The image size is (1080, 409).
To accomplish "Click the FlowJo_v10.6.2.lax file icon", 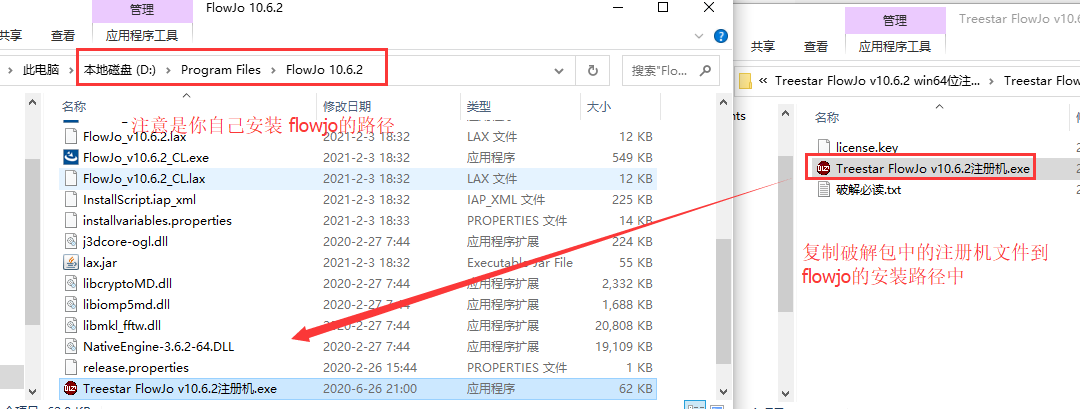I will coord(70,136).
